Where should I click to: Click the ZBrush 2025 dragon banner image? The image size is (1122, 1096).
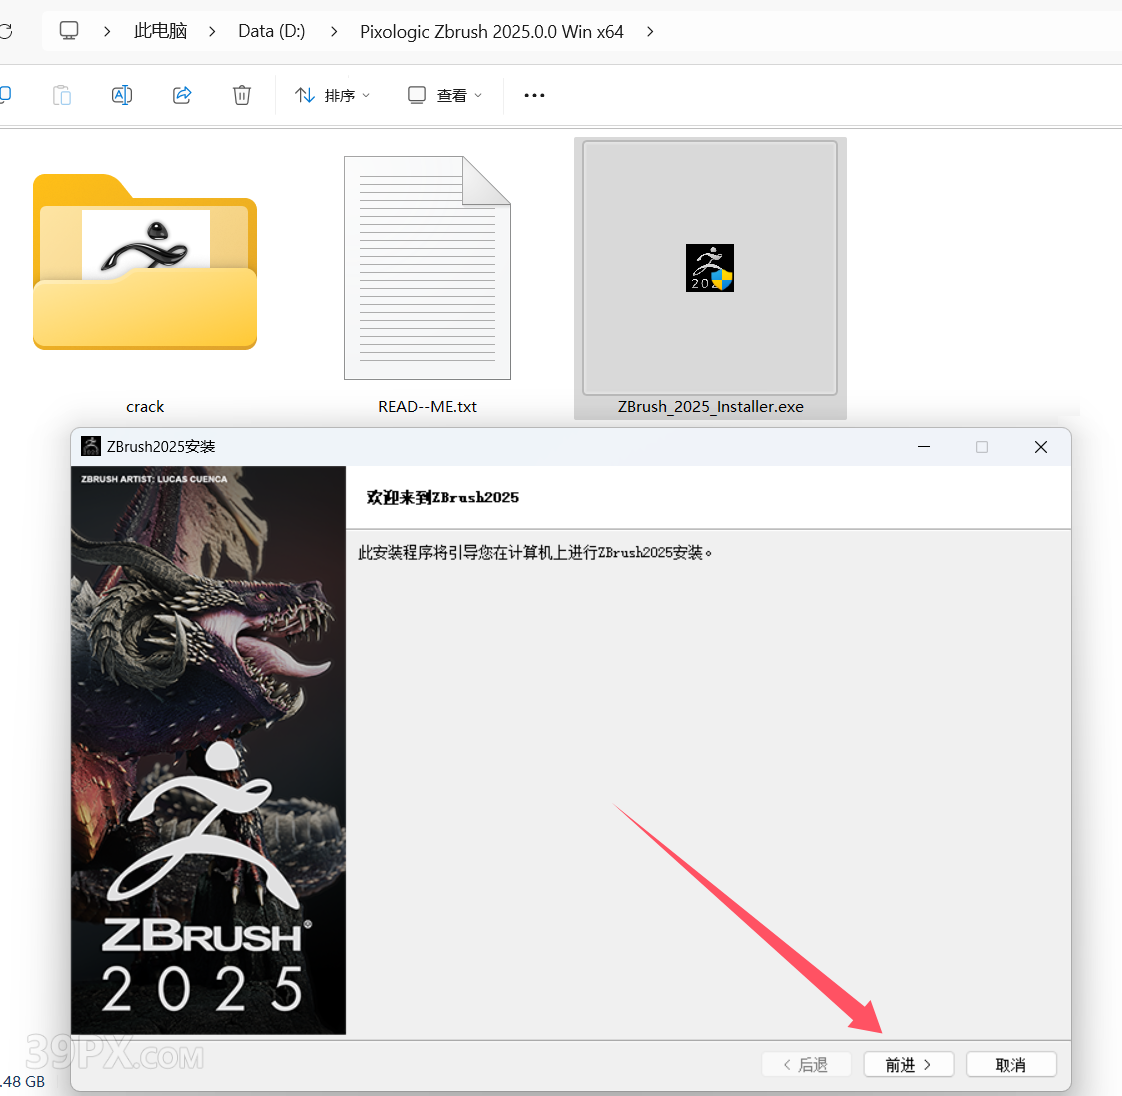(x=208, y=750)
